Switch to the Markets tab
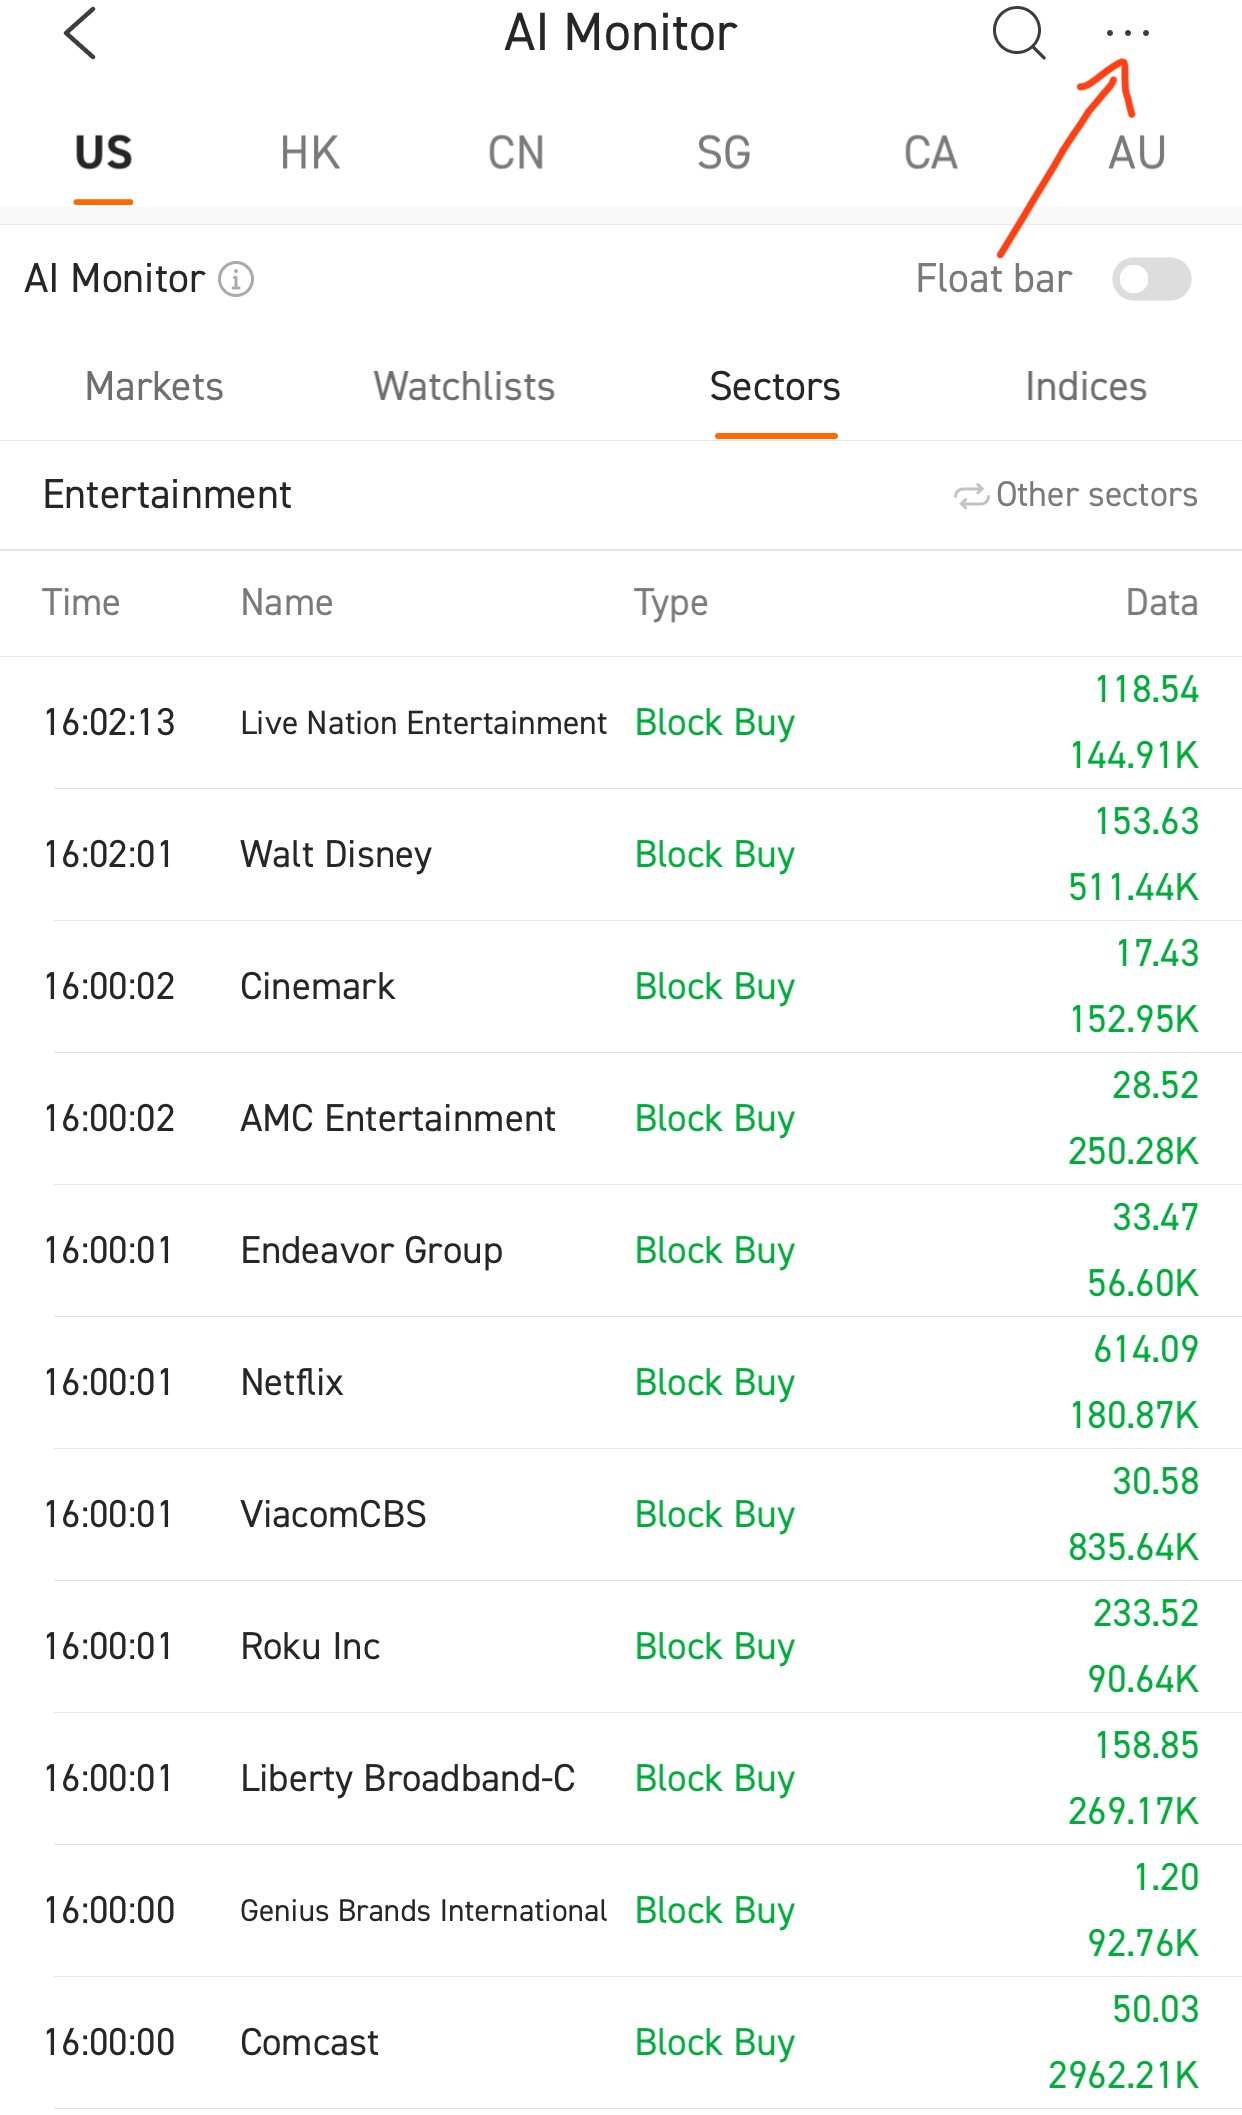Viewport: 1242px width, 2115px height. pos(154,387)
